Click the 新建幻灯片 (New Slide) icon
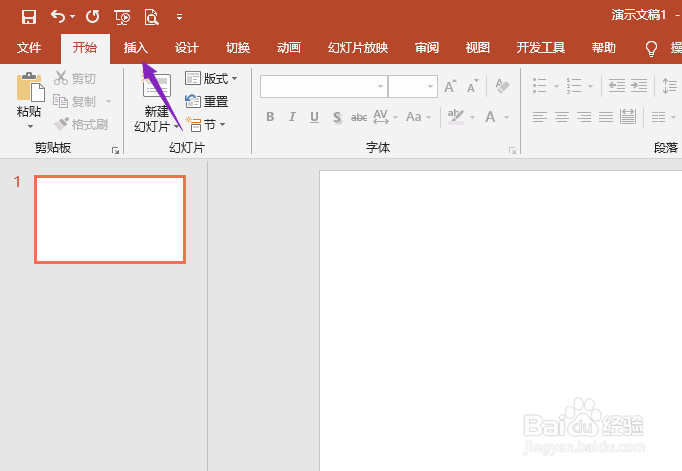The width and height of the screenshot is (682, 471). (157, 86)
